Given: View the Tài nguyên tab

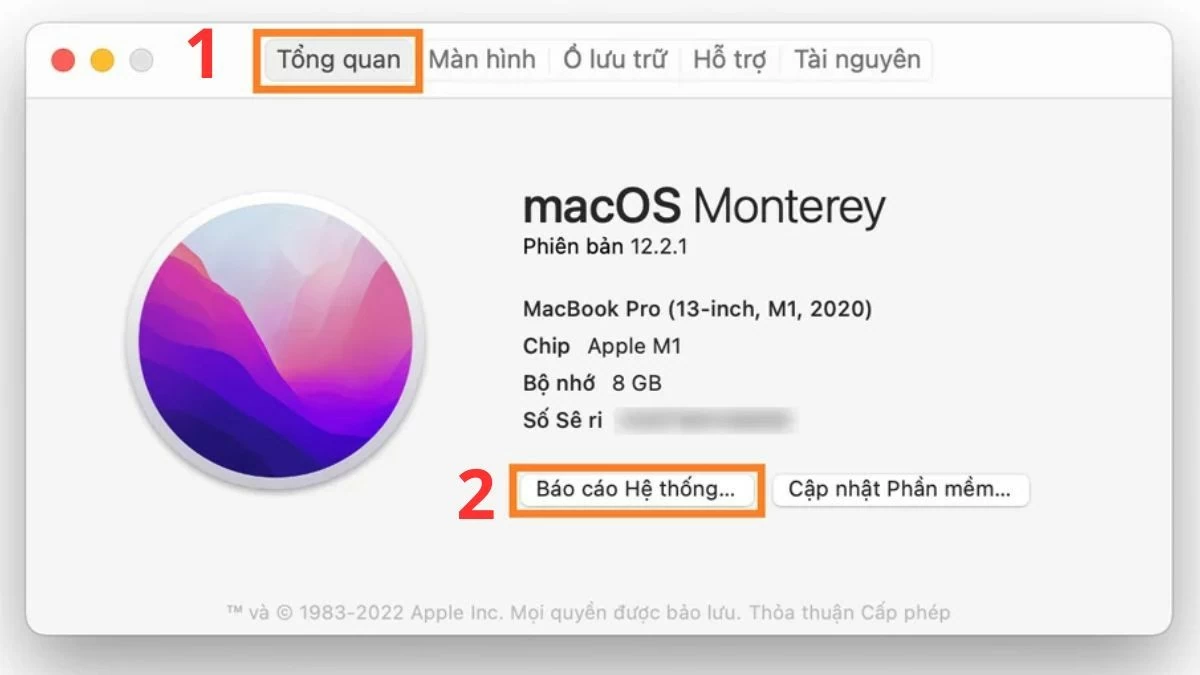Looking at the screenshot, I should (x=855, y=59).
